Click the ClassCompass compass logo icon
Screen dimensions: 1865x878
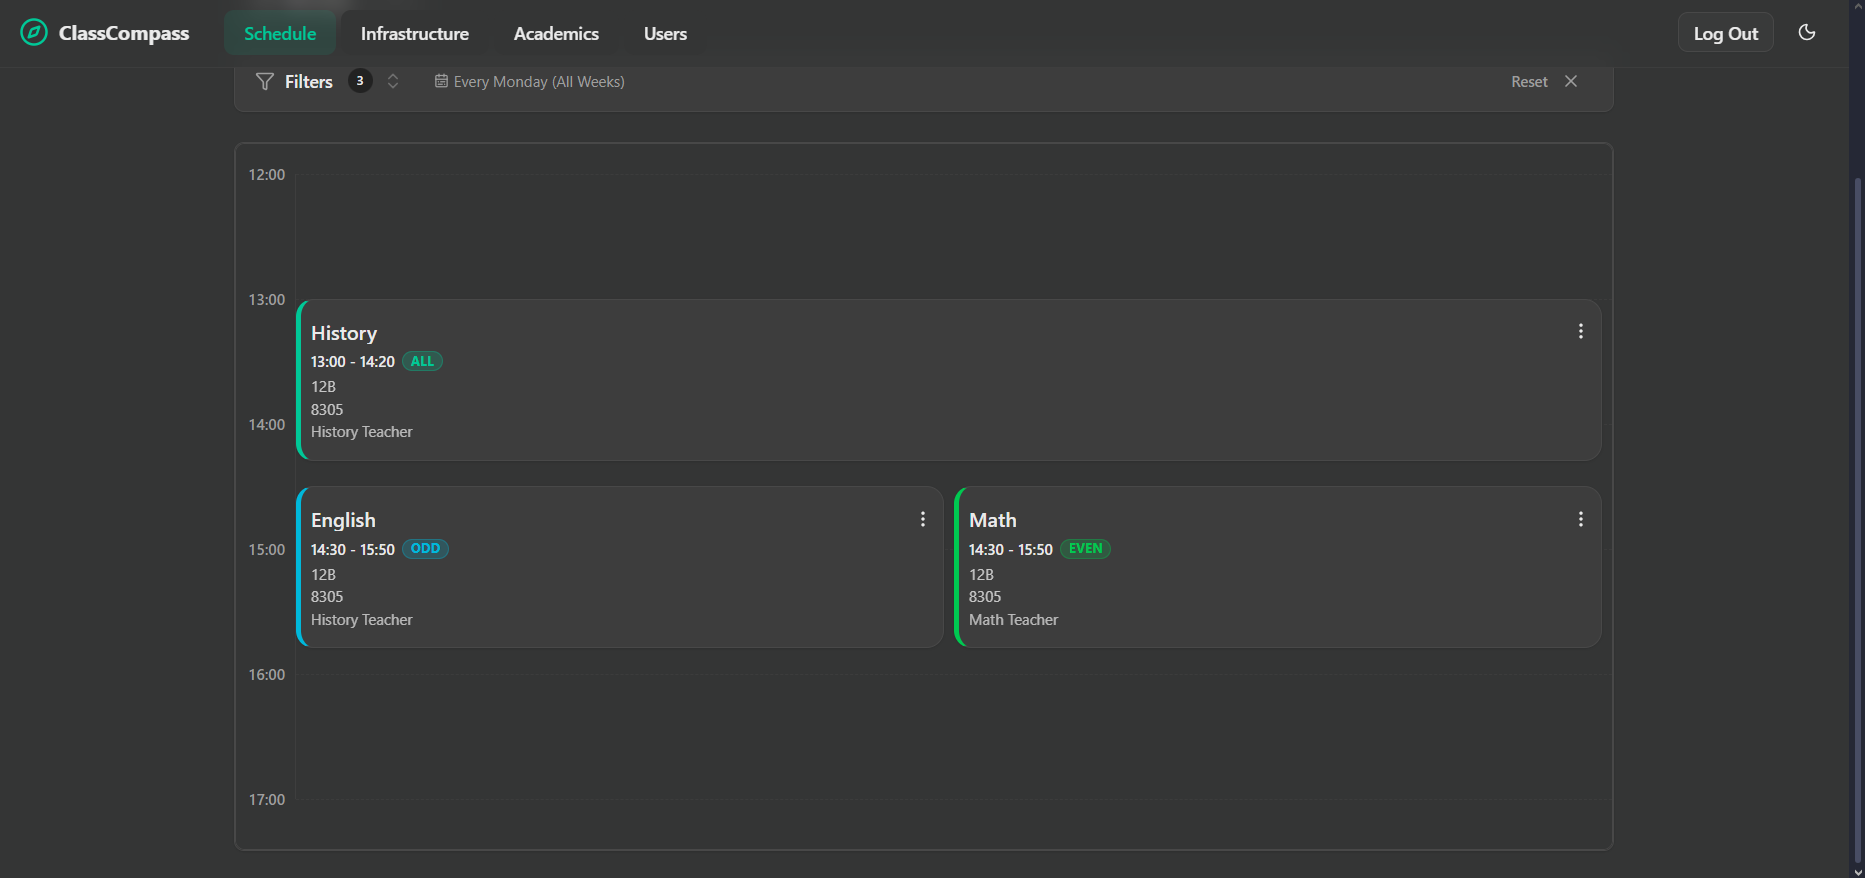pyautogui.click(x=34, y=33)
